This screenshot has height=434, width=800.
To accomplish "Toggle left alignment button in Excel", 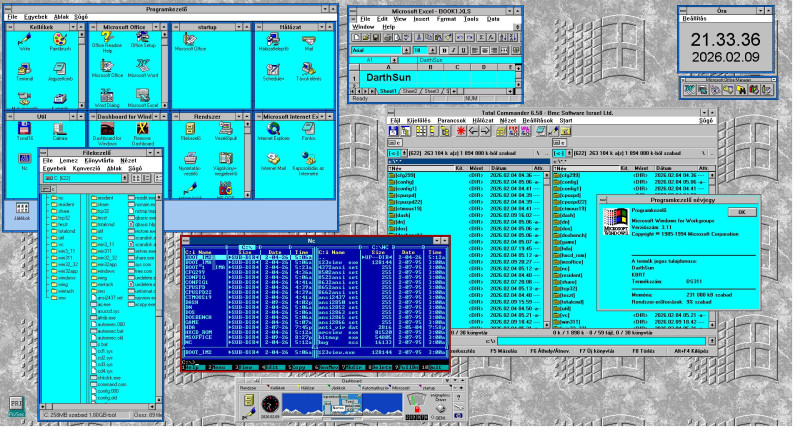I will pyautogui.click(x=475, y=50).
